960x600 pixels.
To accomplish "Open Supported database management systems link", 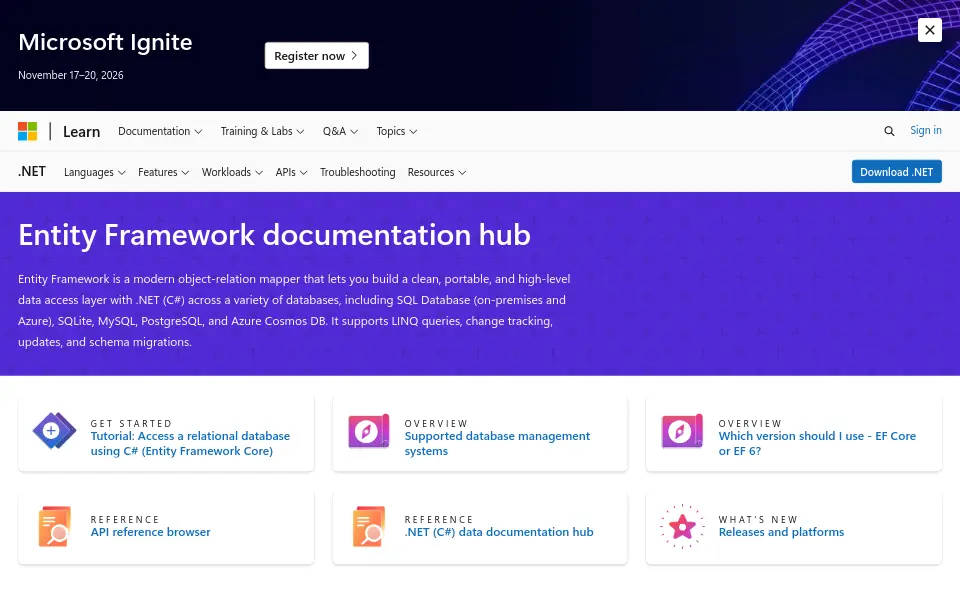I will 497,443.
